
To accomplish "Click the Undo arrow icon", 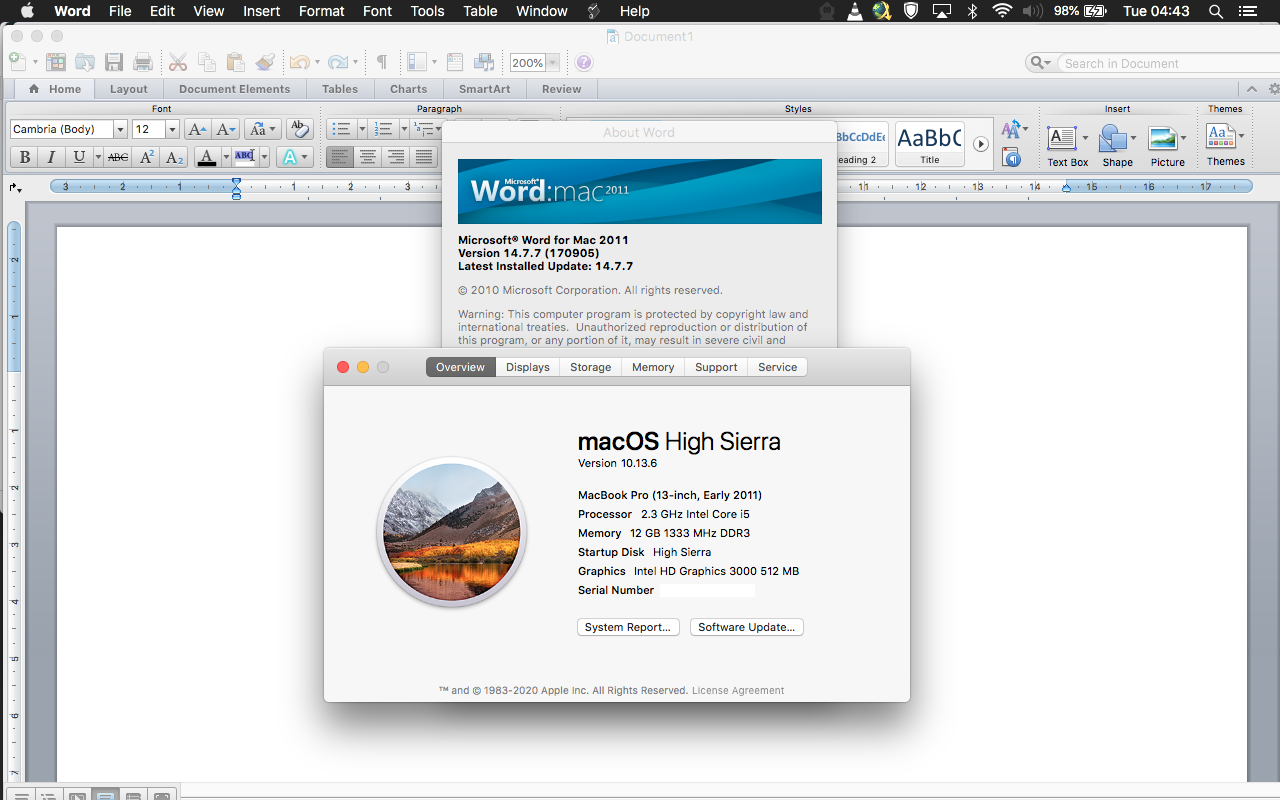I will click(299, 62).
